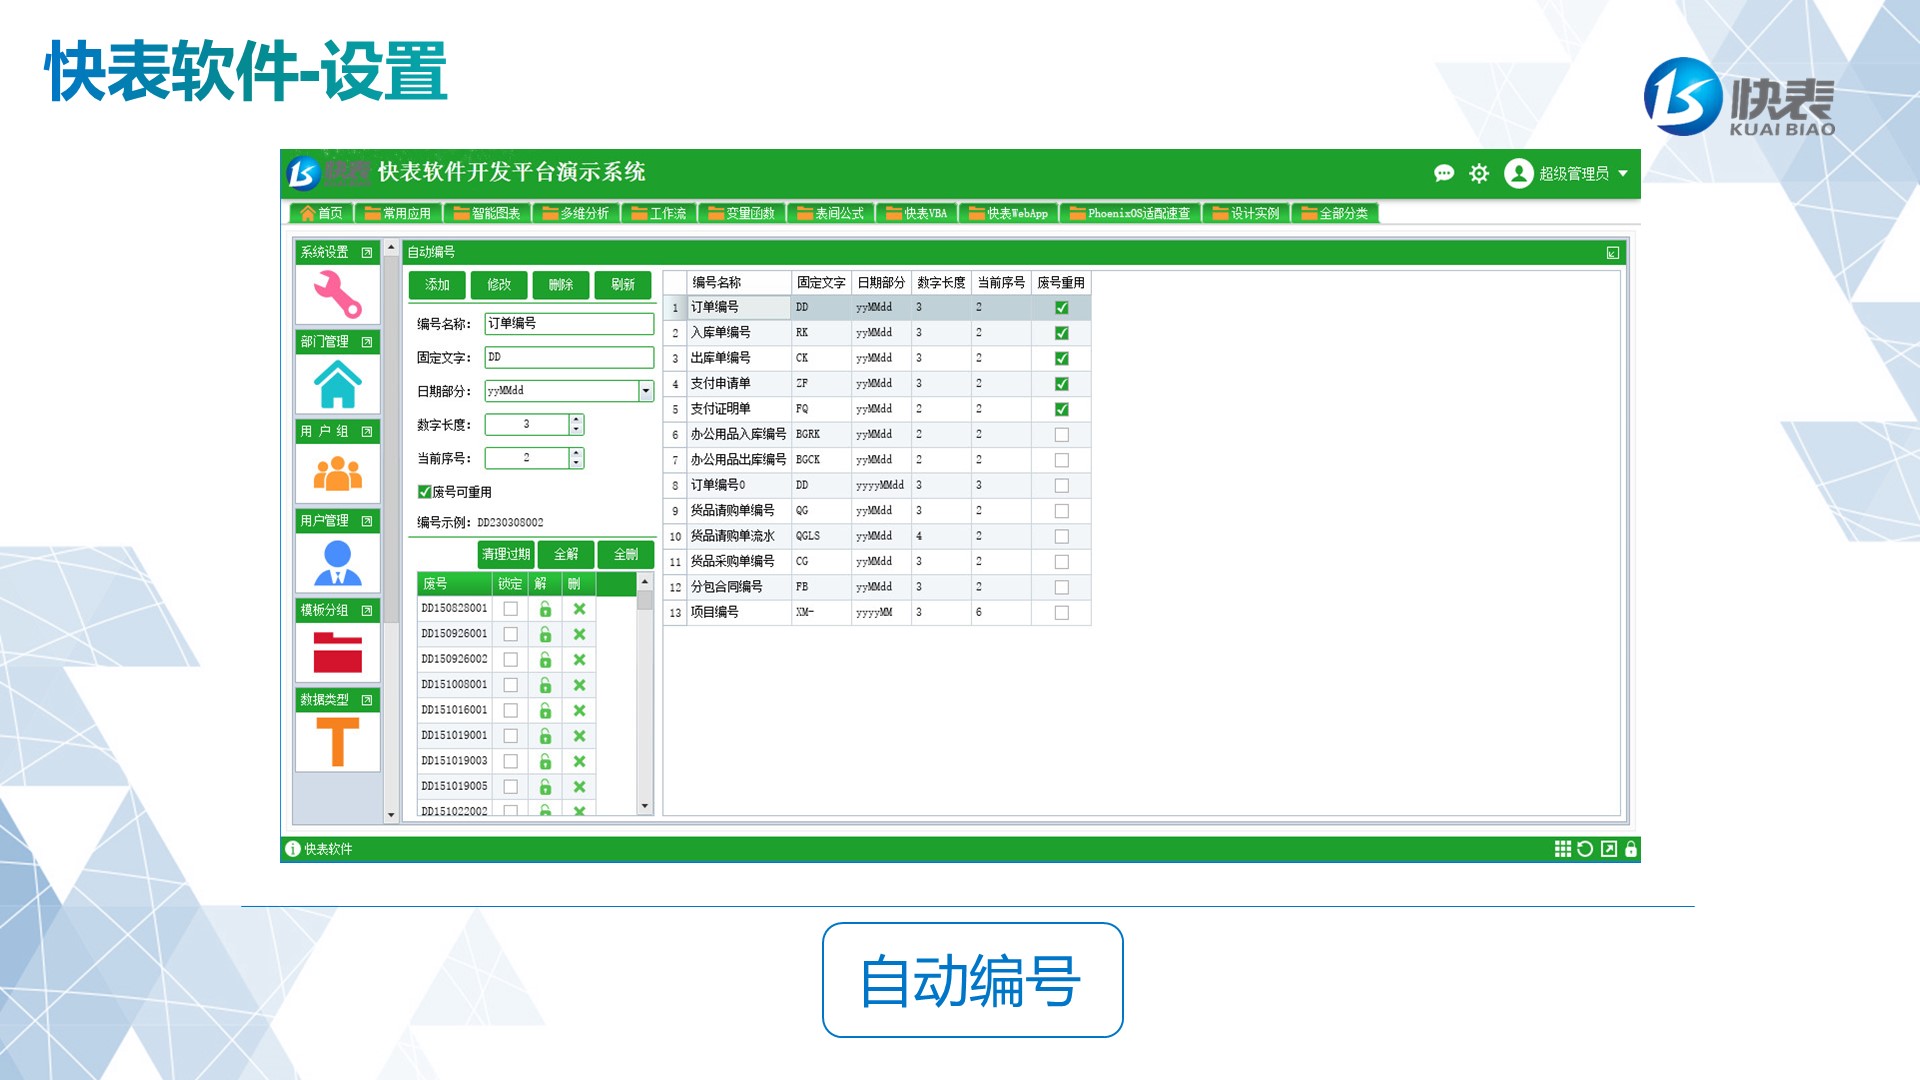Delete voided number DD151019003
1920x1080 pixels.
[x=579, y=762]
